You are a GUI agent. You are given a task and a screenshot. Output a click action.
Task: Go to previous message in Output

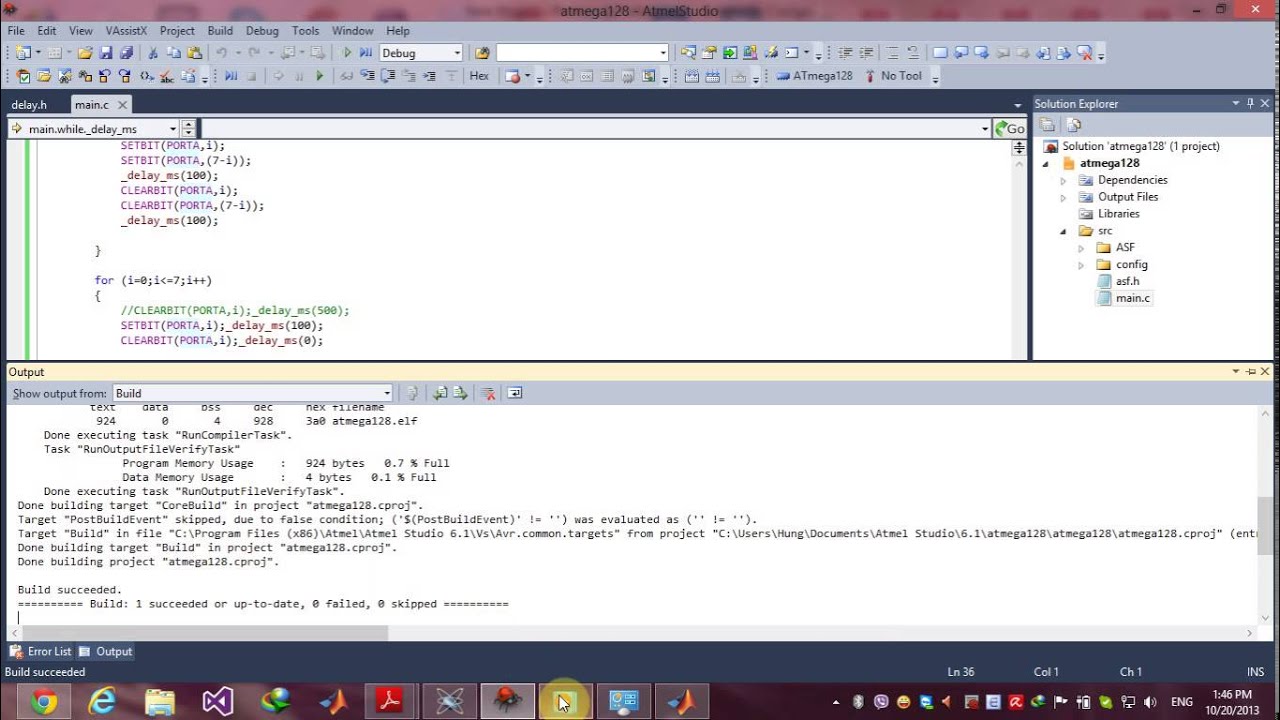click(440, 393)
